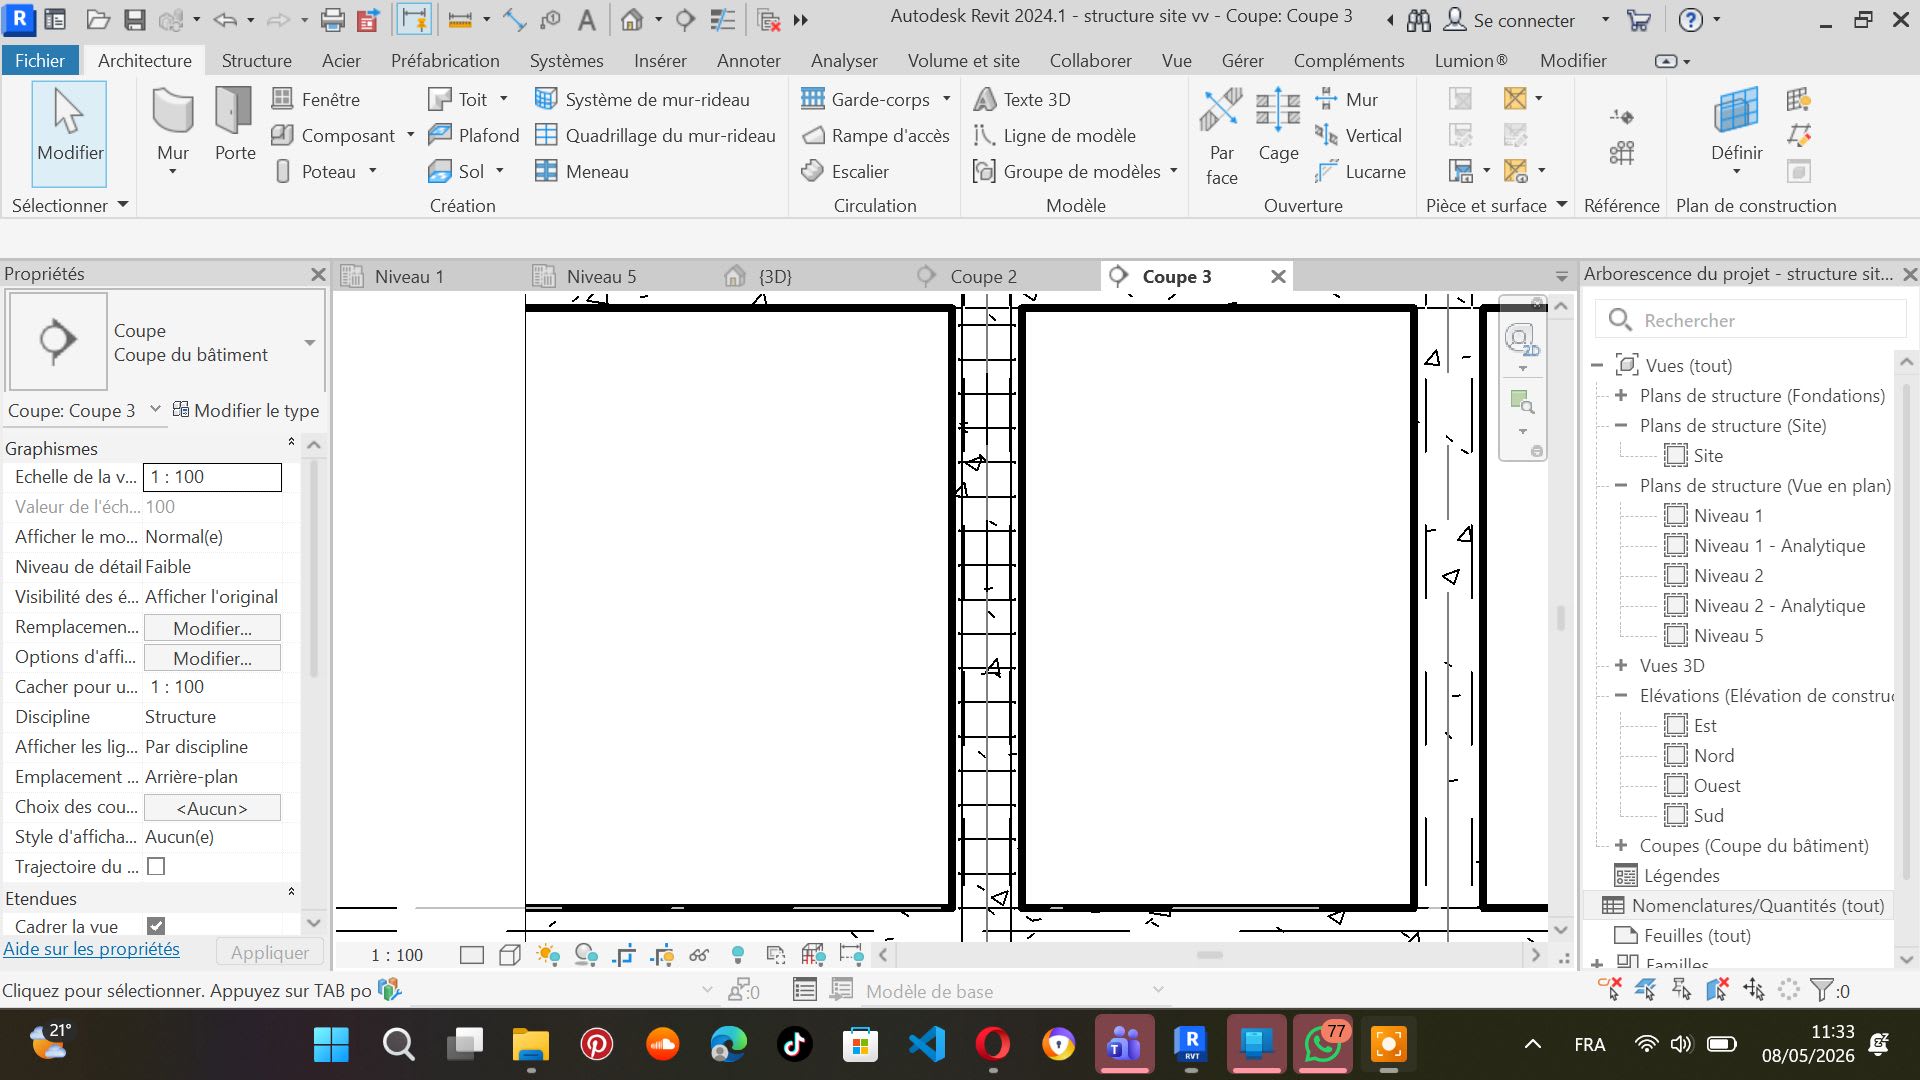Click the 2D zoom navigation wheel icon
The image size is (1920, 1080).
(1521, 340)
